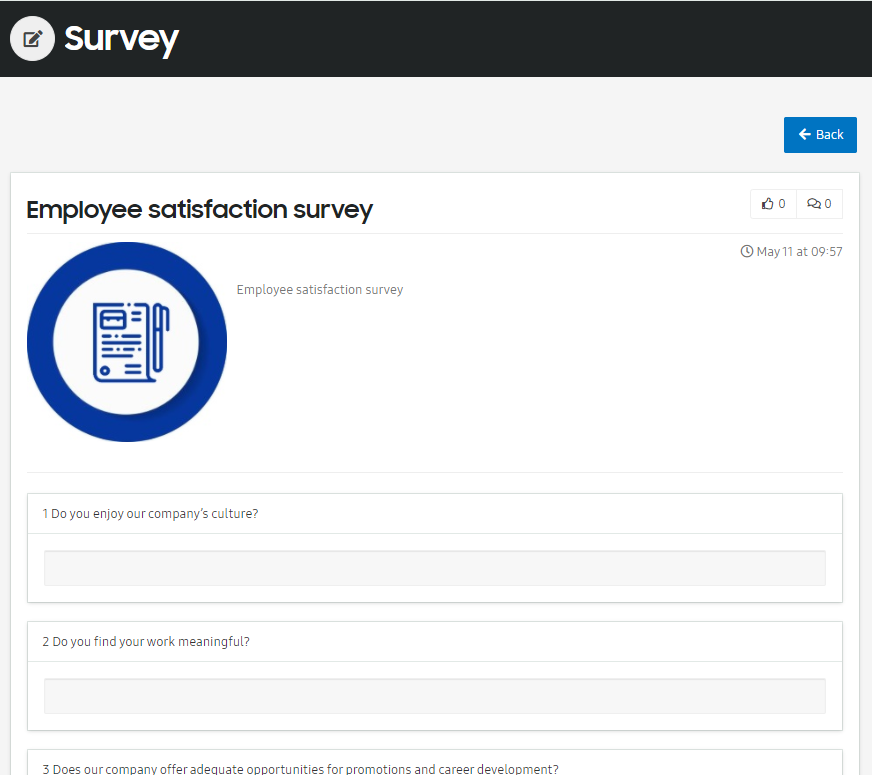
Task: Open comments via speech bubble icon
Action: point(814,203)
